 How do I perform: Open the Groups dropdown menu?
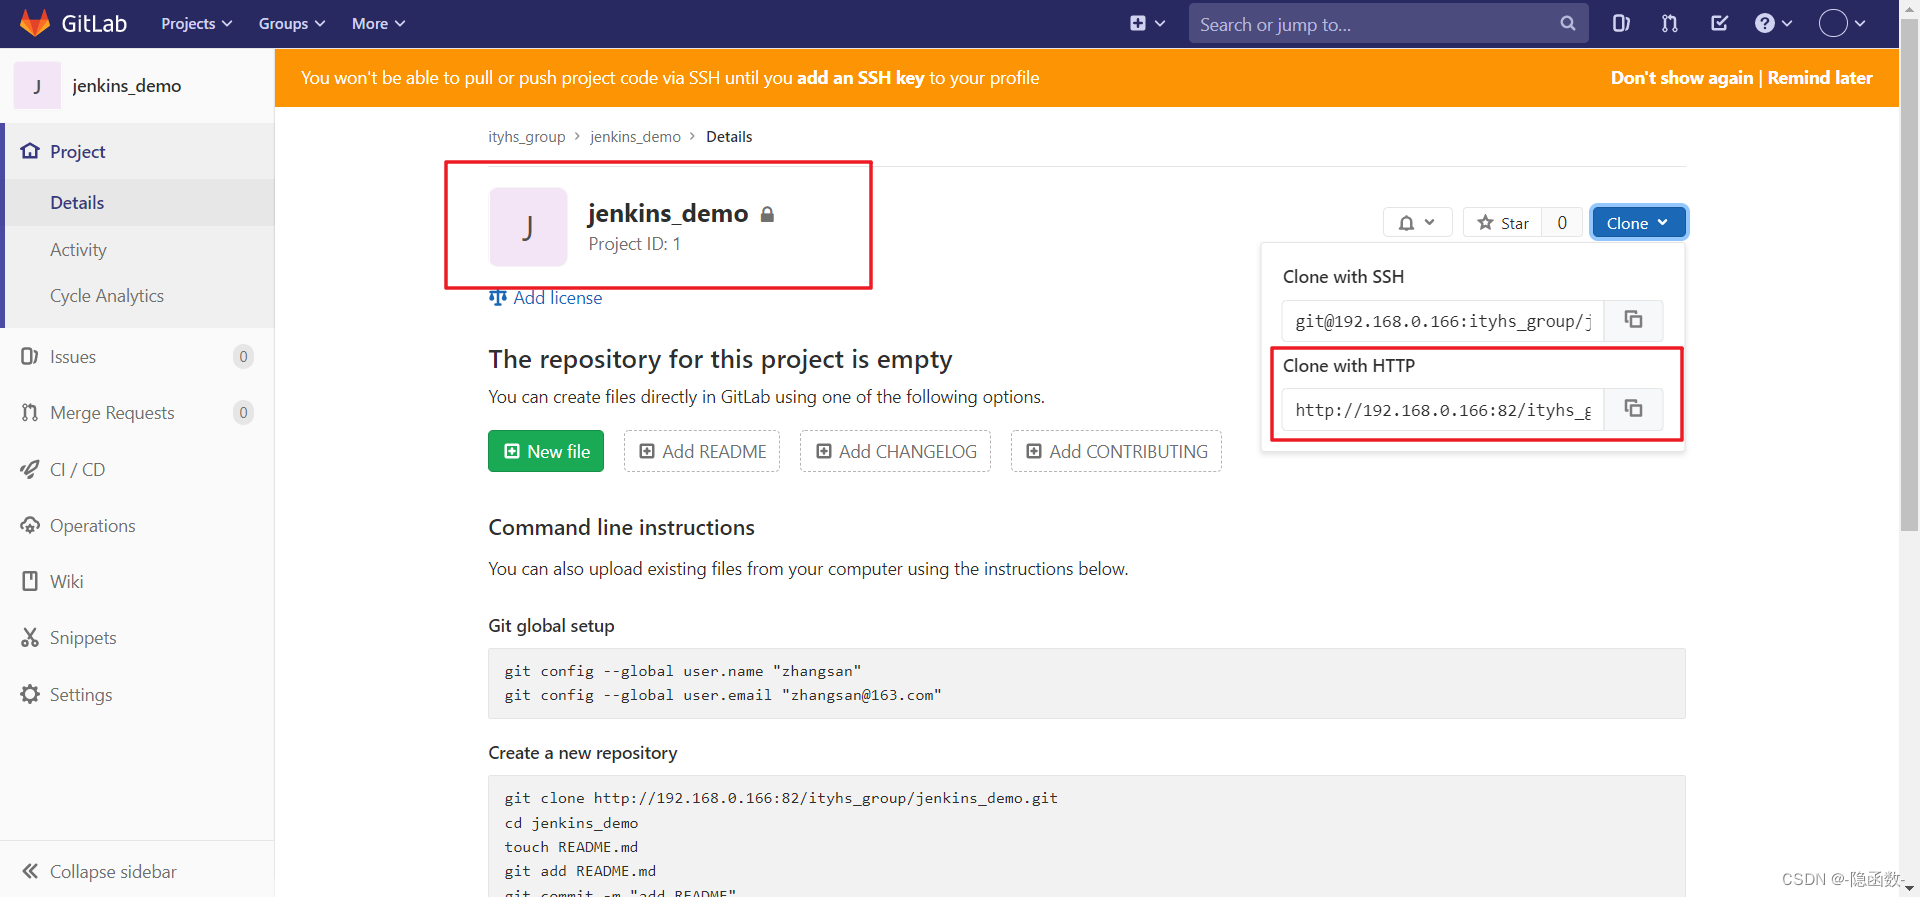pyautogui.click(x=291, y=24)
